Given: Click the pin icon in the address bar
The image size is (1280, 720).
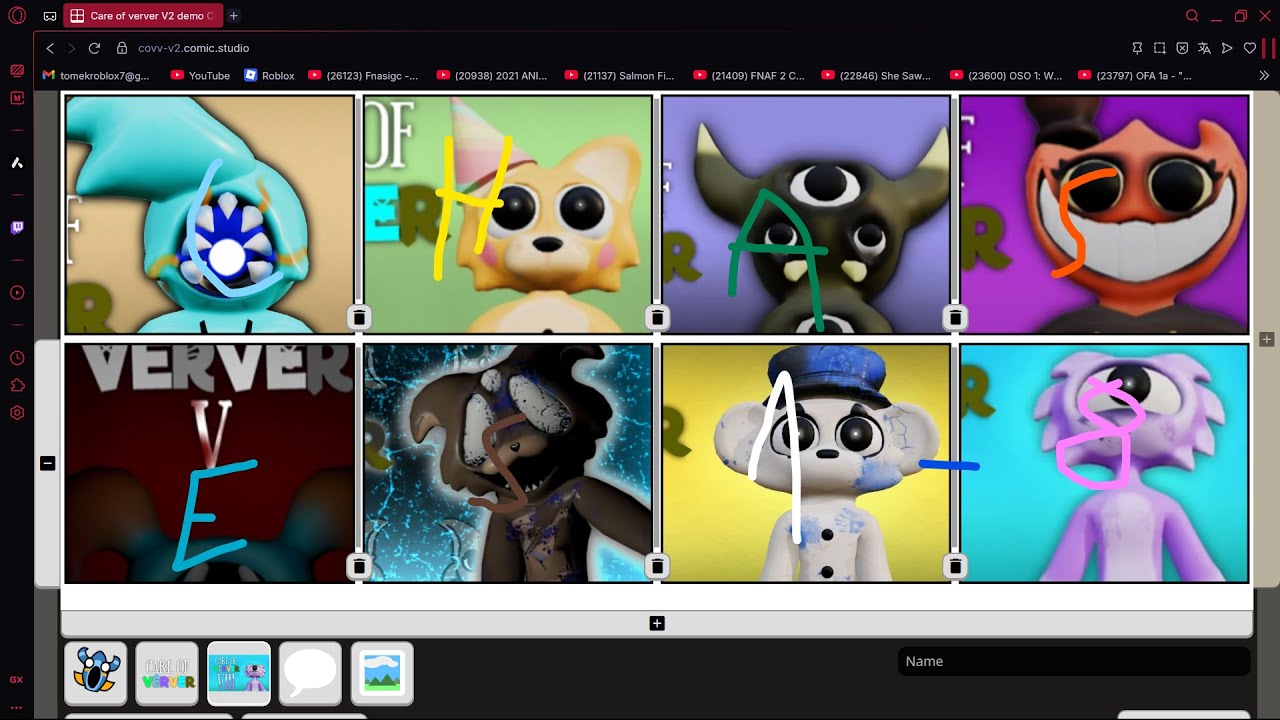Looking at the screenshot, I should 1137,48.
